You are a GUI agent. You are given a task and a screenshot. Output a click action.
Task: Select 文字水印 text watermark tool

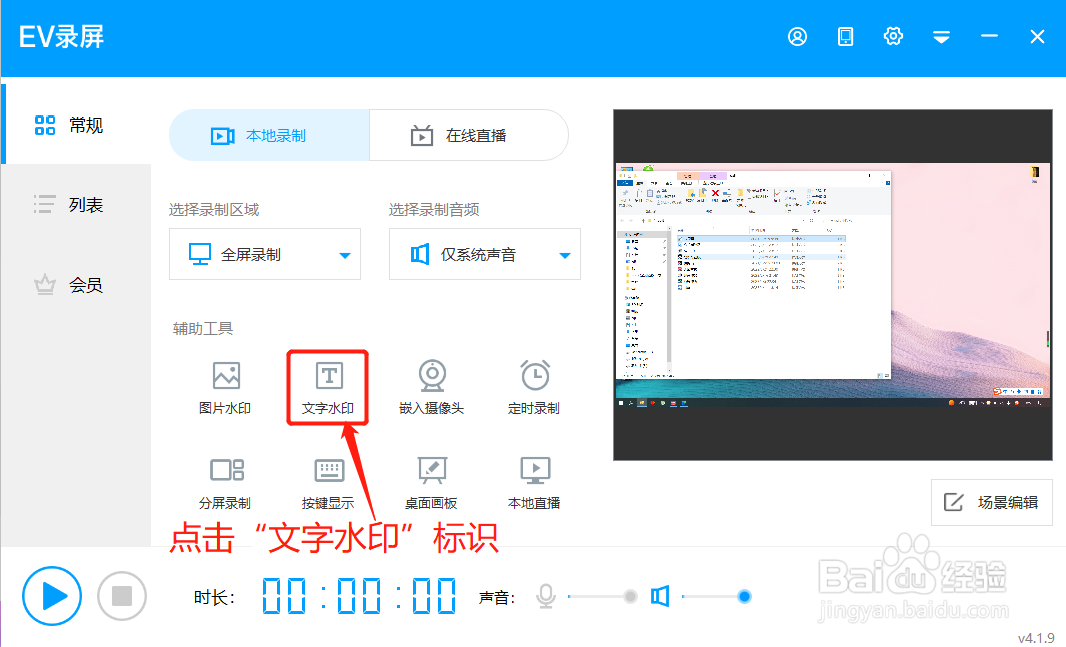328,388
